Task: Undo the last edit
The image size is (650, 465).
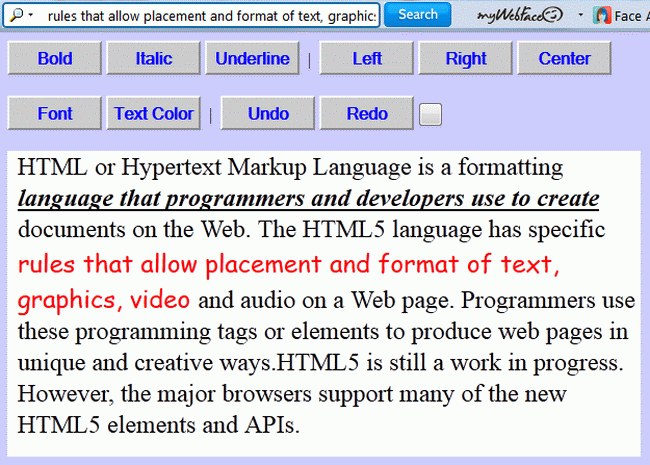Action: point(268,113)
